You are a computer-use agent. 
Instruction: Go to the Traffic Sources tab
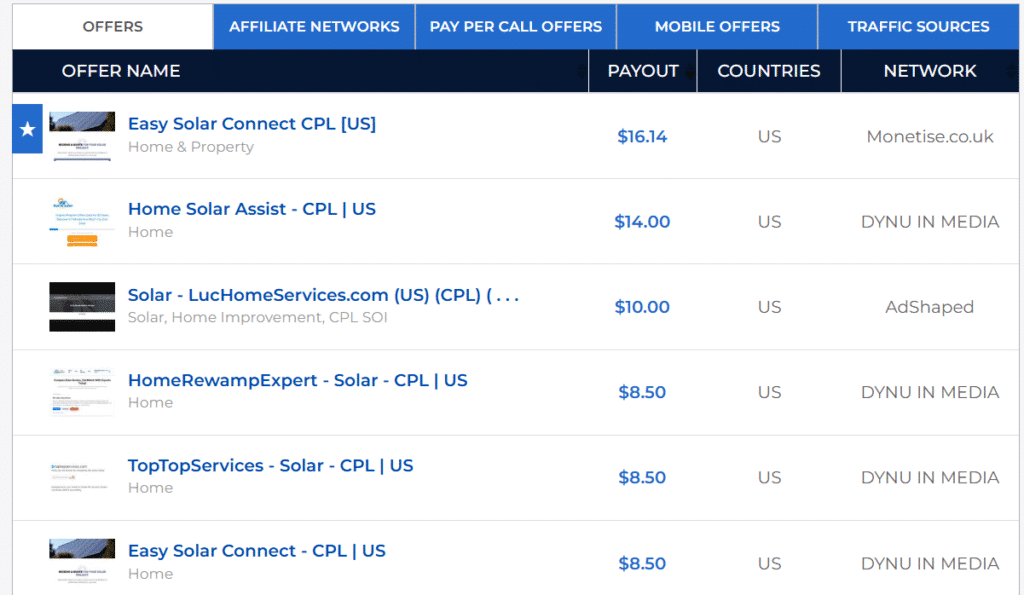[x=918, y=27]
